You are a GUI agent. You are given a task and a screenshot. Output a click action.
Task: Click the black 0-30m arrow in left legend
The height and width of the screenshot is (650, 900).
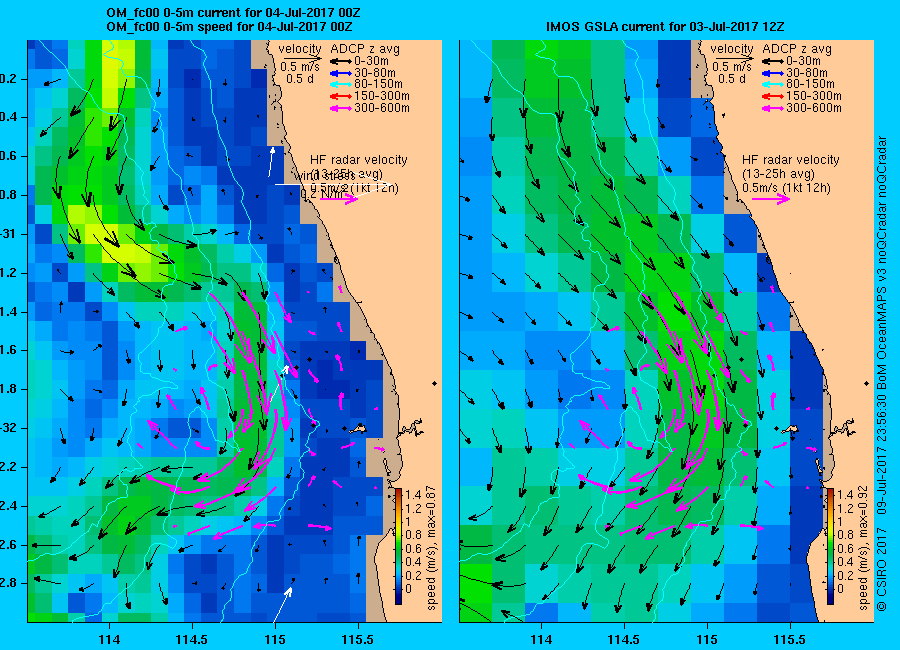click(x=341, y=61)
